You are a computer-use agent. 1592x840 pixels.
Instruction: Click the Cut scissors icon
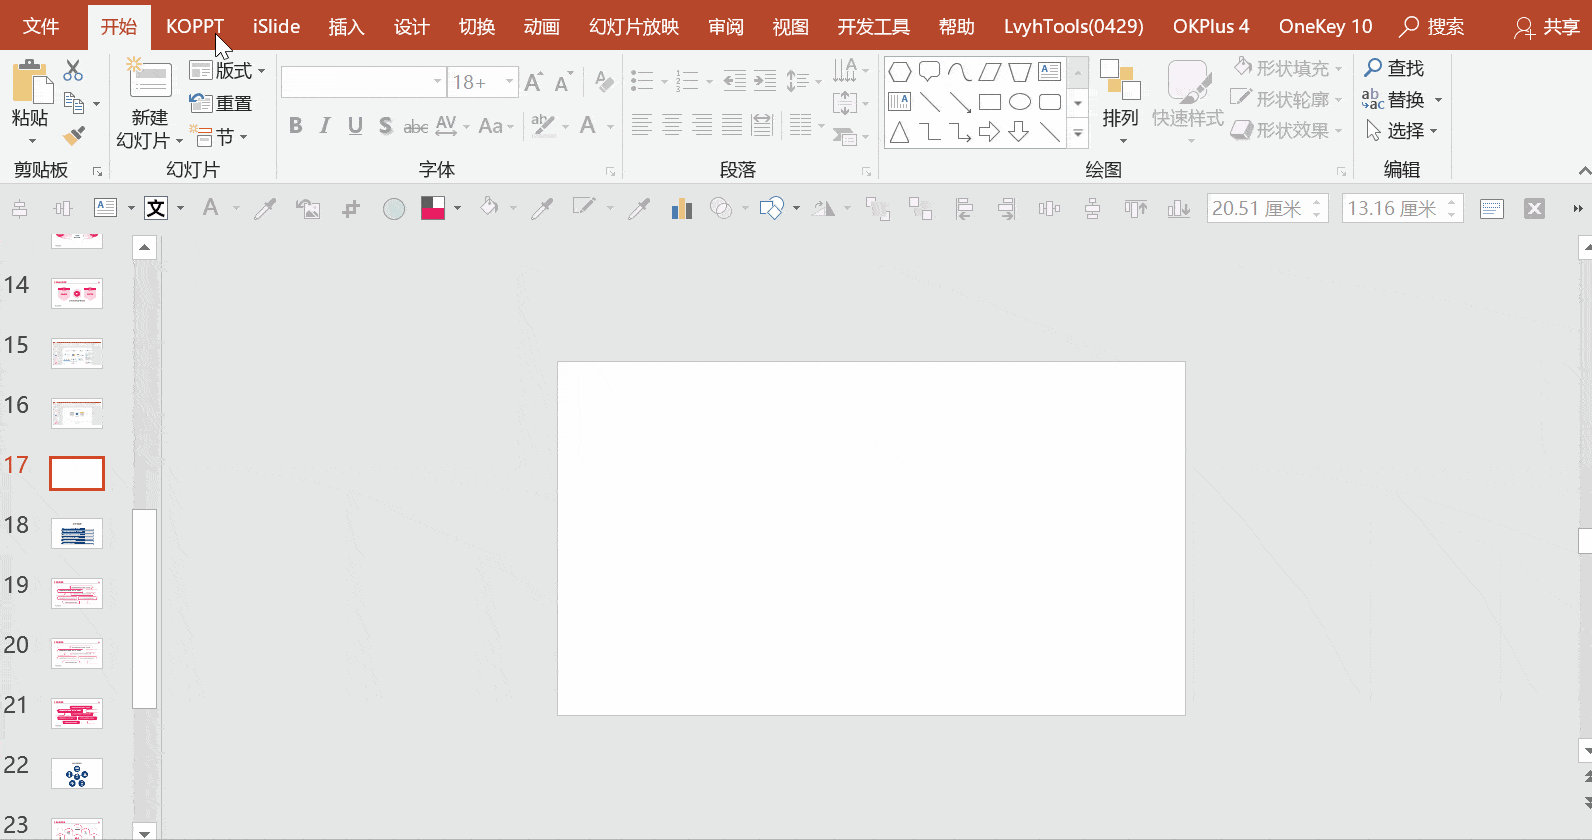coord(73,71)
